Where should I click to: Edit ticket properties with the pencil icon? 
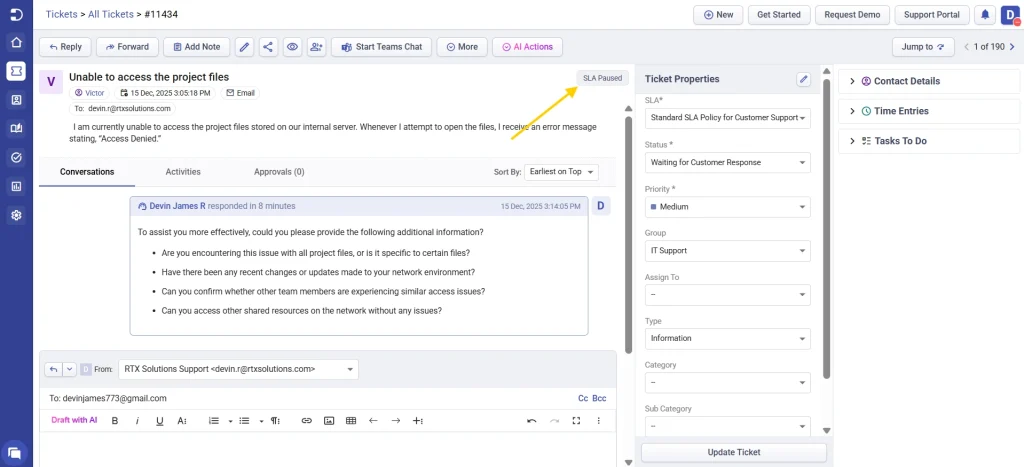pos(803,79)
